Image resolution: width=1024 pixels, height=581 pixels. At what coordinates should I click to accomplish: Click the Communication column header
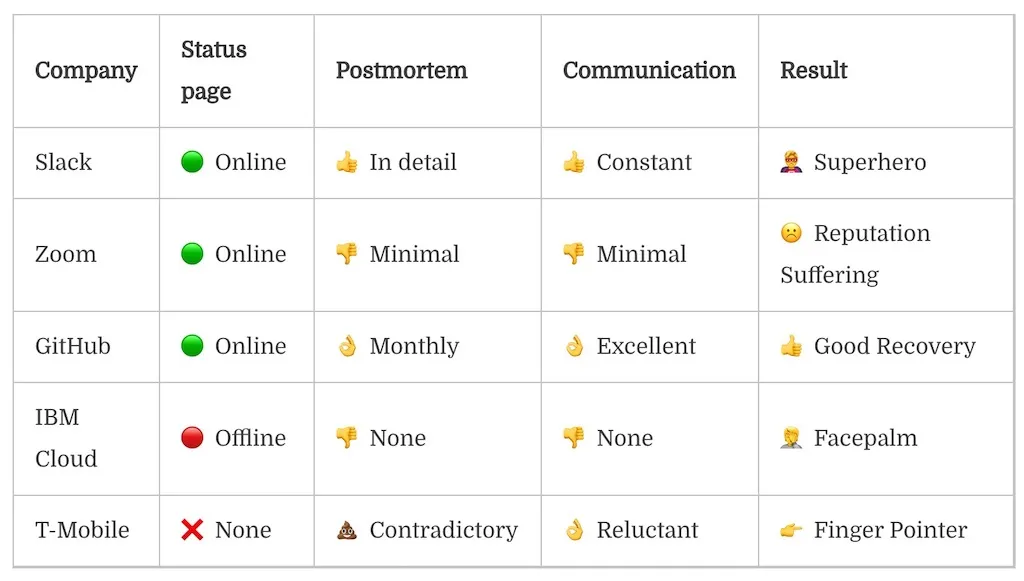point(649,71)
